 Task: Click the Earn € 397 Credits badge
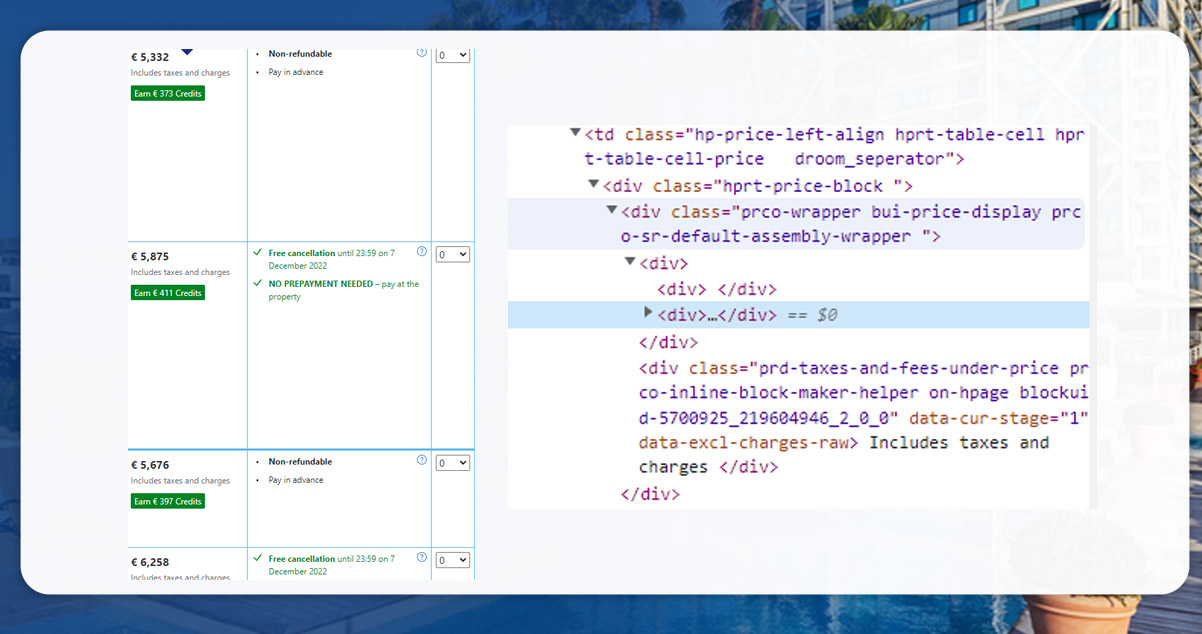pyautogui.click(x=168, y=501)
